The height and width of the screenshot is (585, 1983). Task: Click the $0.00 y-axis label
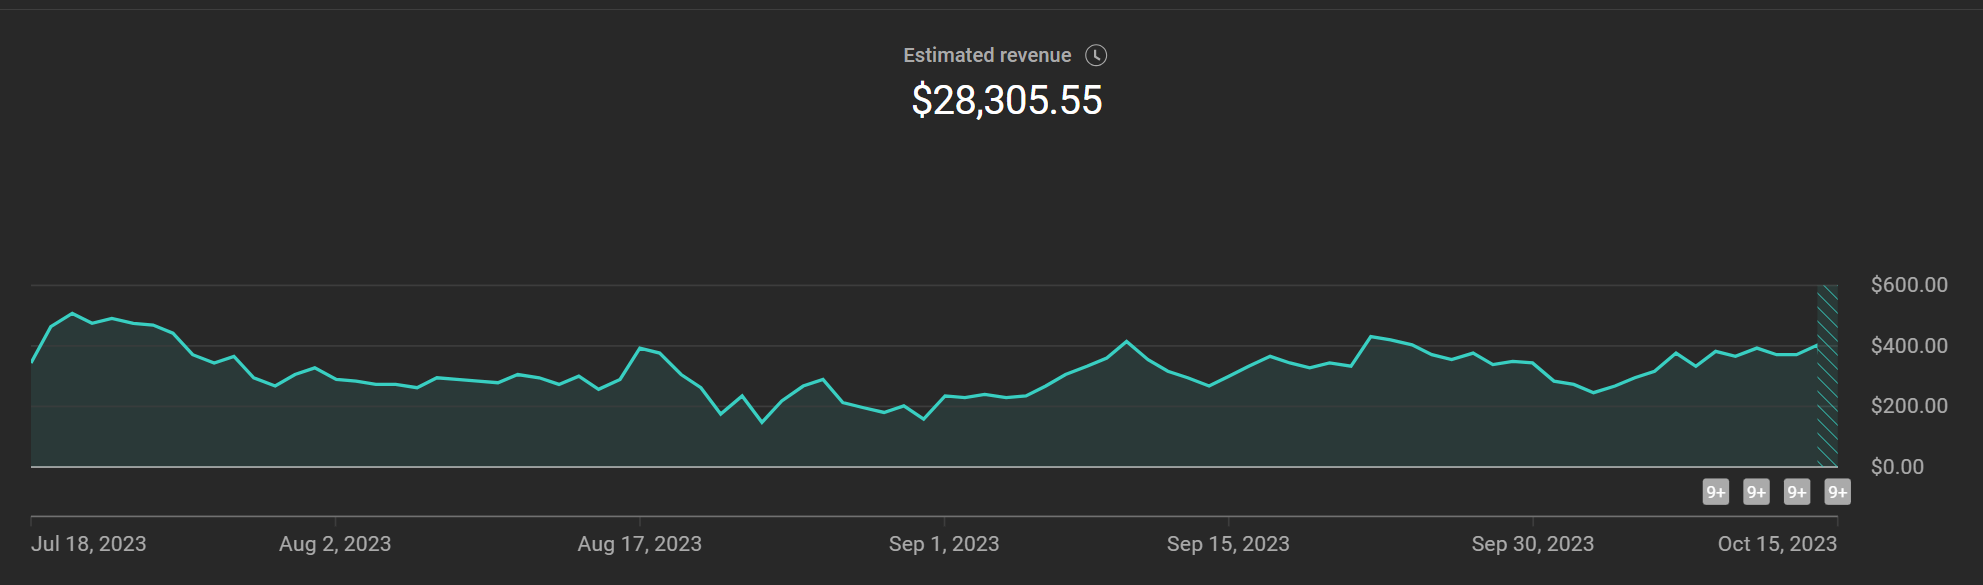[1897, 467]
